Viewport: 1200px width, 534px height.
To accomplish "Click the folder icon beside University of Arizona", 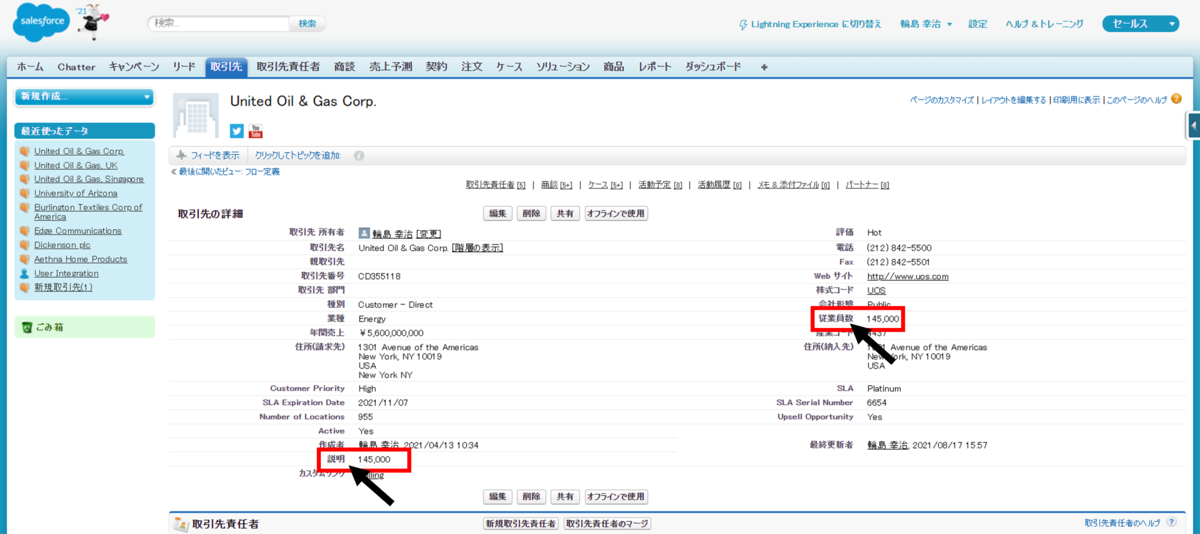I will (24, 194).
